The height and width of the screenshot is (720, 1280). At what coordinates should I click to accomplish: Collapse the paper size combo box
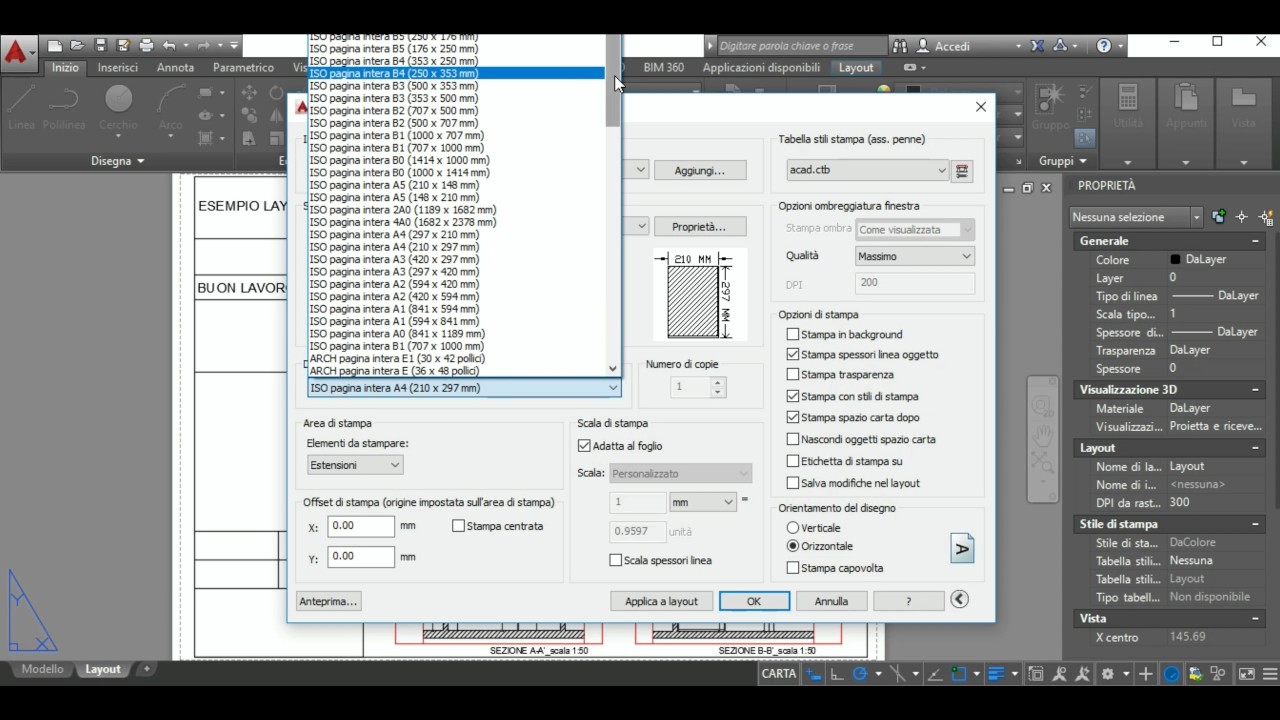click(464, 388)
